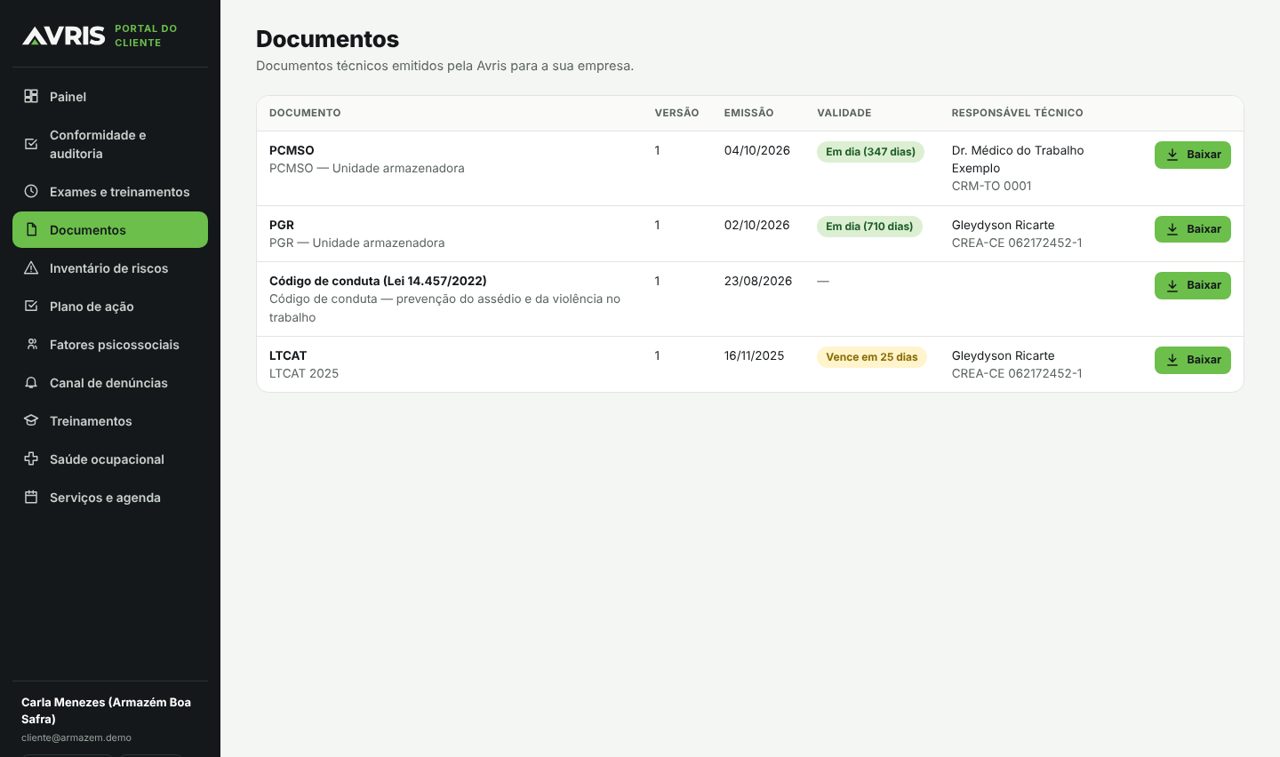Open Plano de ação page

(x=110, y=306)
